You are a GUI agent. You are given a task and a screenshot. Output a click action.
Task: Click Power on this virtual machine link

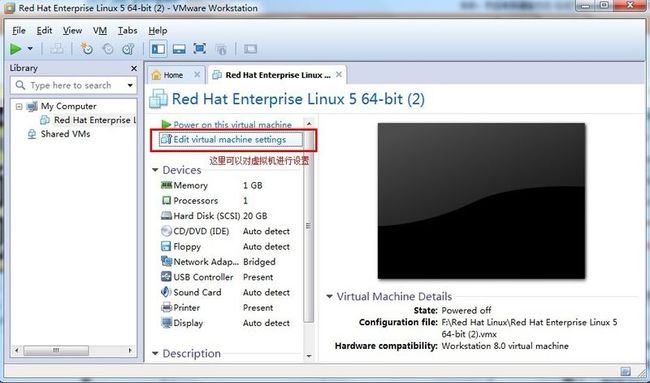pos(232,124)
